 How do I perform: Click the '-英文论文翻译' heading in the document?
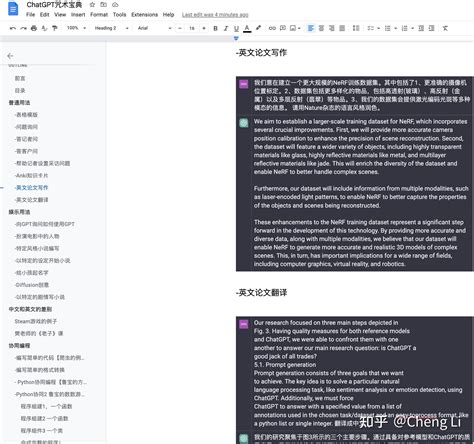pyautogui.click(x=261, y=293)
